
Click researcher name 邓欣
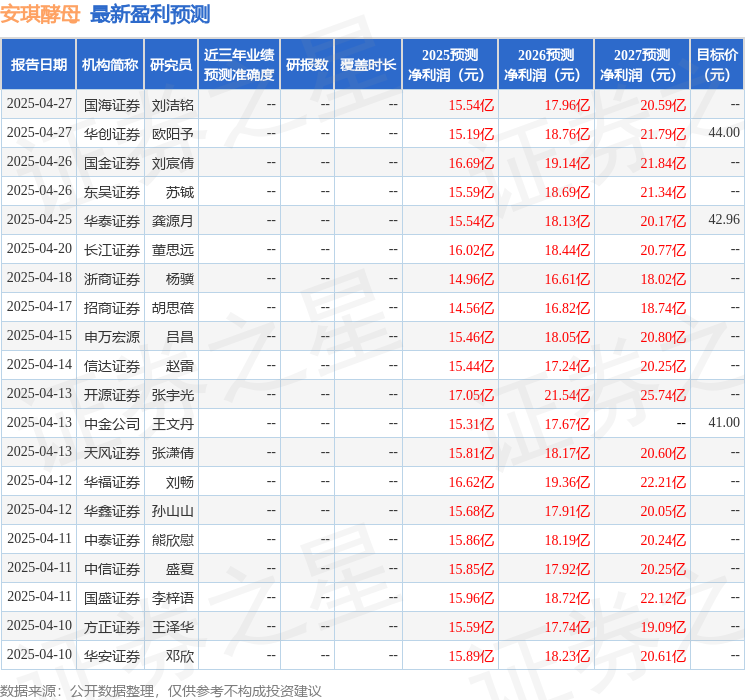pos(180,656)
